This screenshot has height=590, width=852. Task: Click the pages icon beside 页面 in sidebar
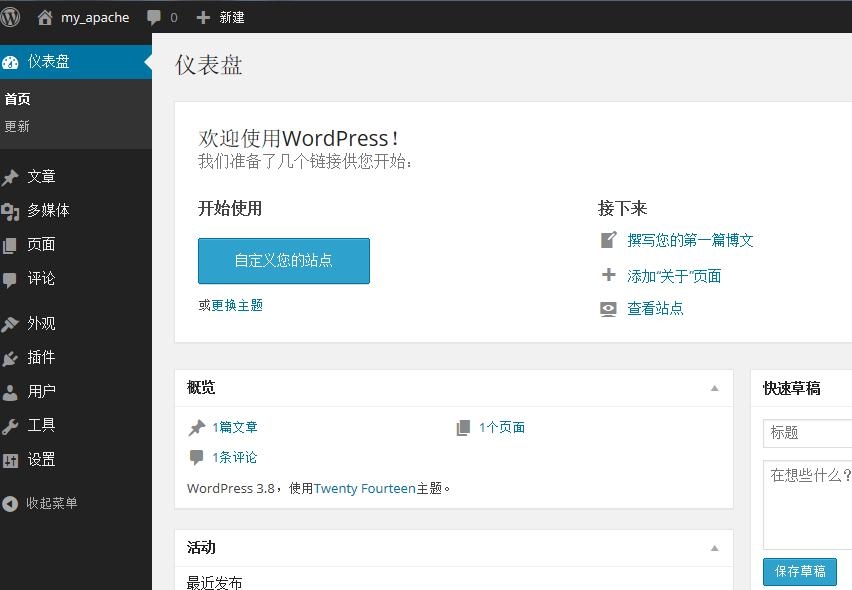(10, 245)
